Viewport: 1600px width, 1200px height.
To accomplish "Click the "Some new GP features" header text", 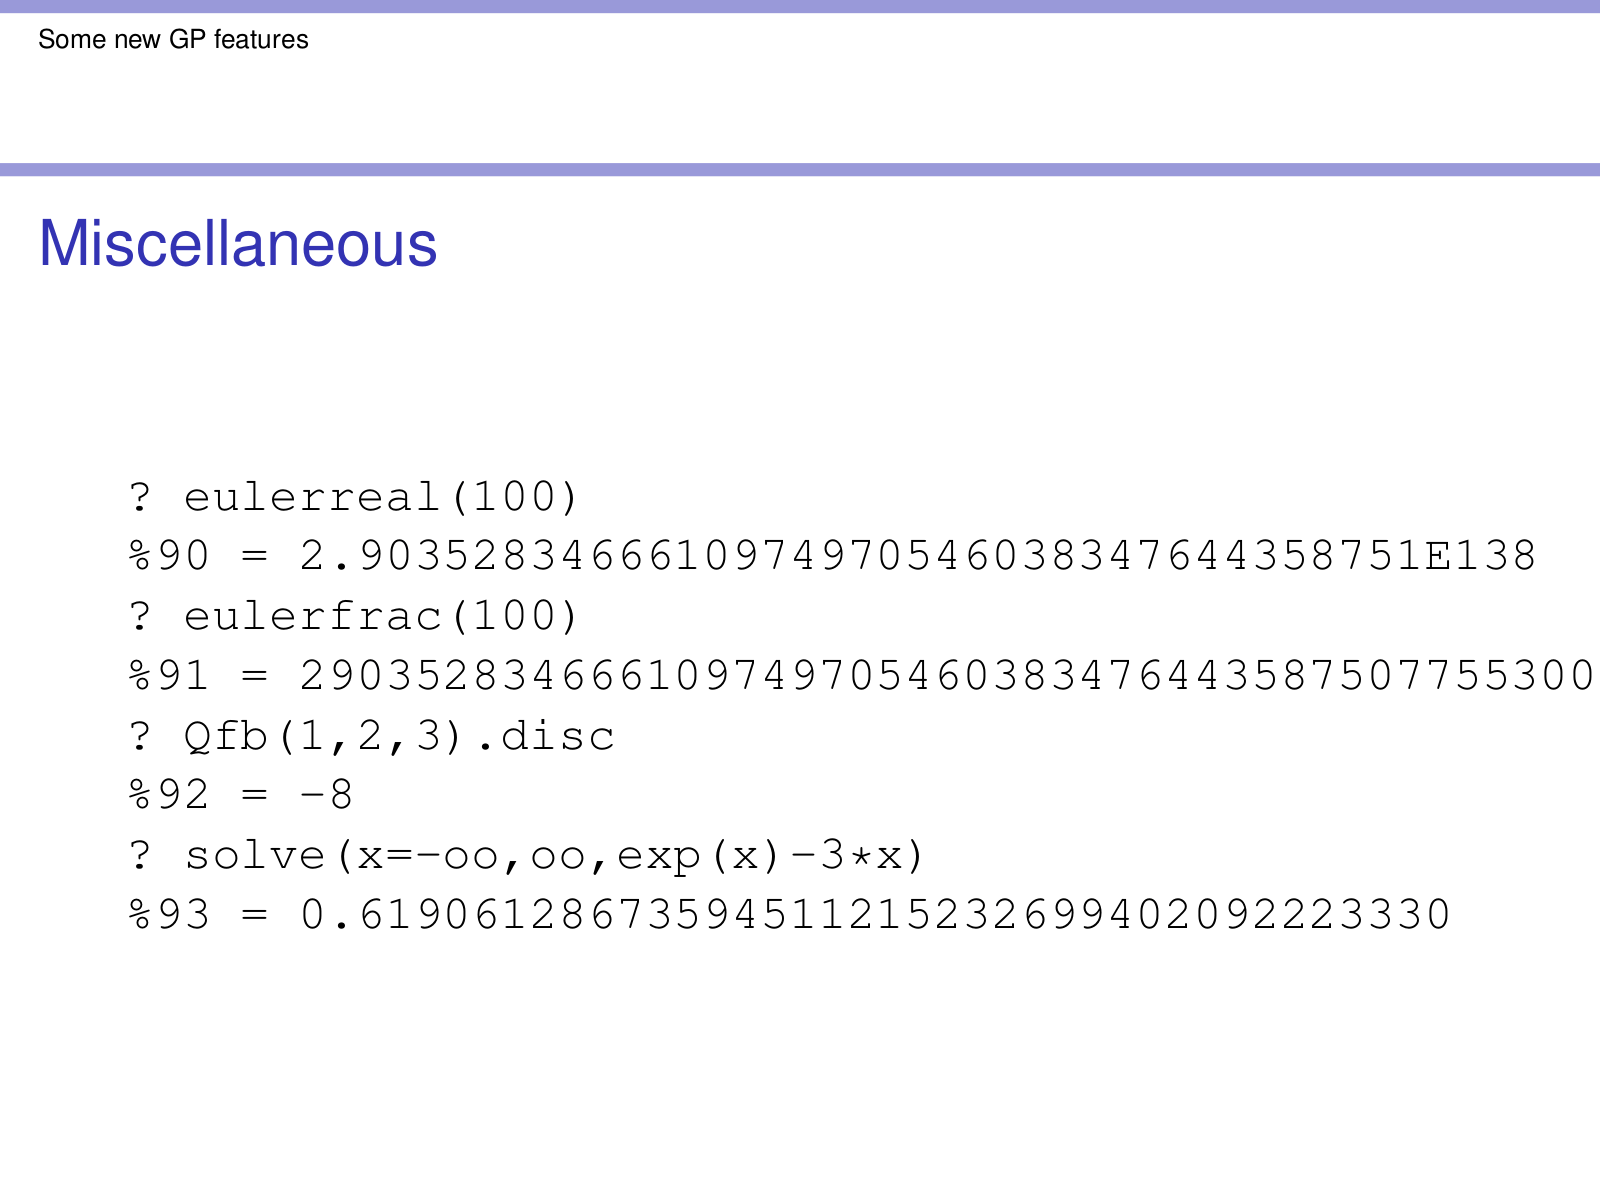I will tap(173, 40).
